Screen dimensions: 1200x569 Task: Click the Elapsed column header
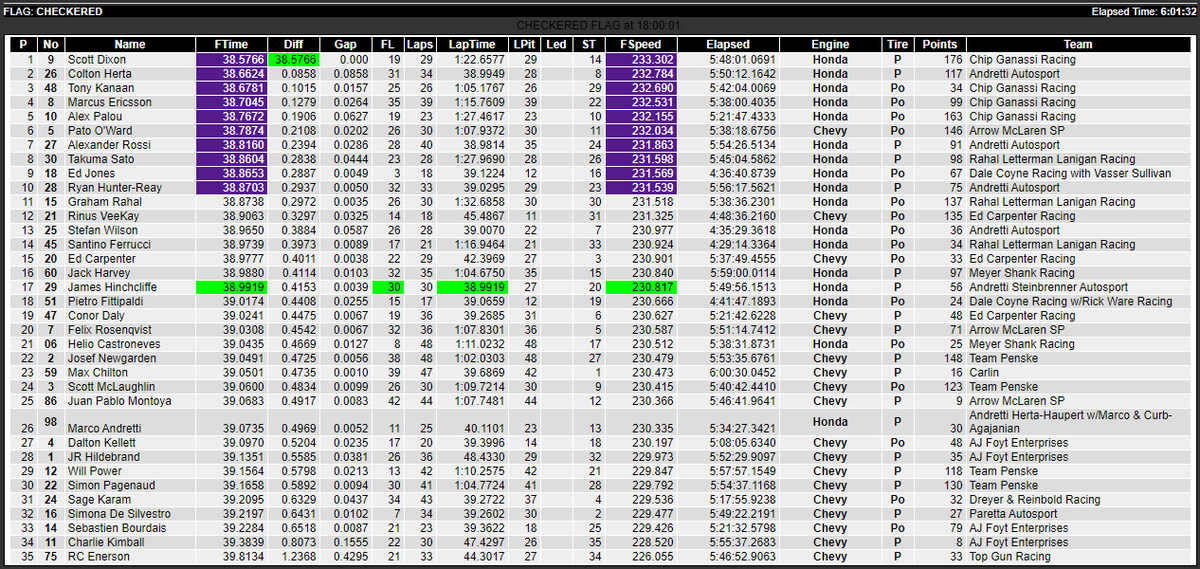click(727, 45)
